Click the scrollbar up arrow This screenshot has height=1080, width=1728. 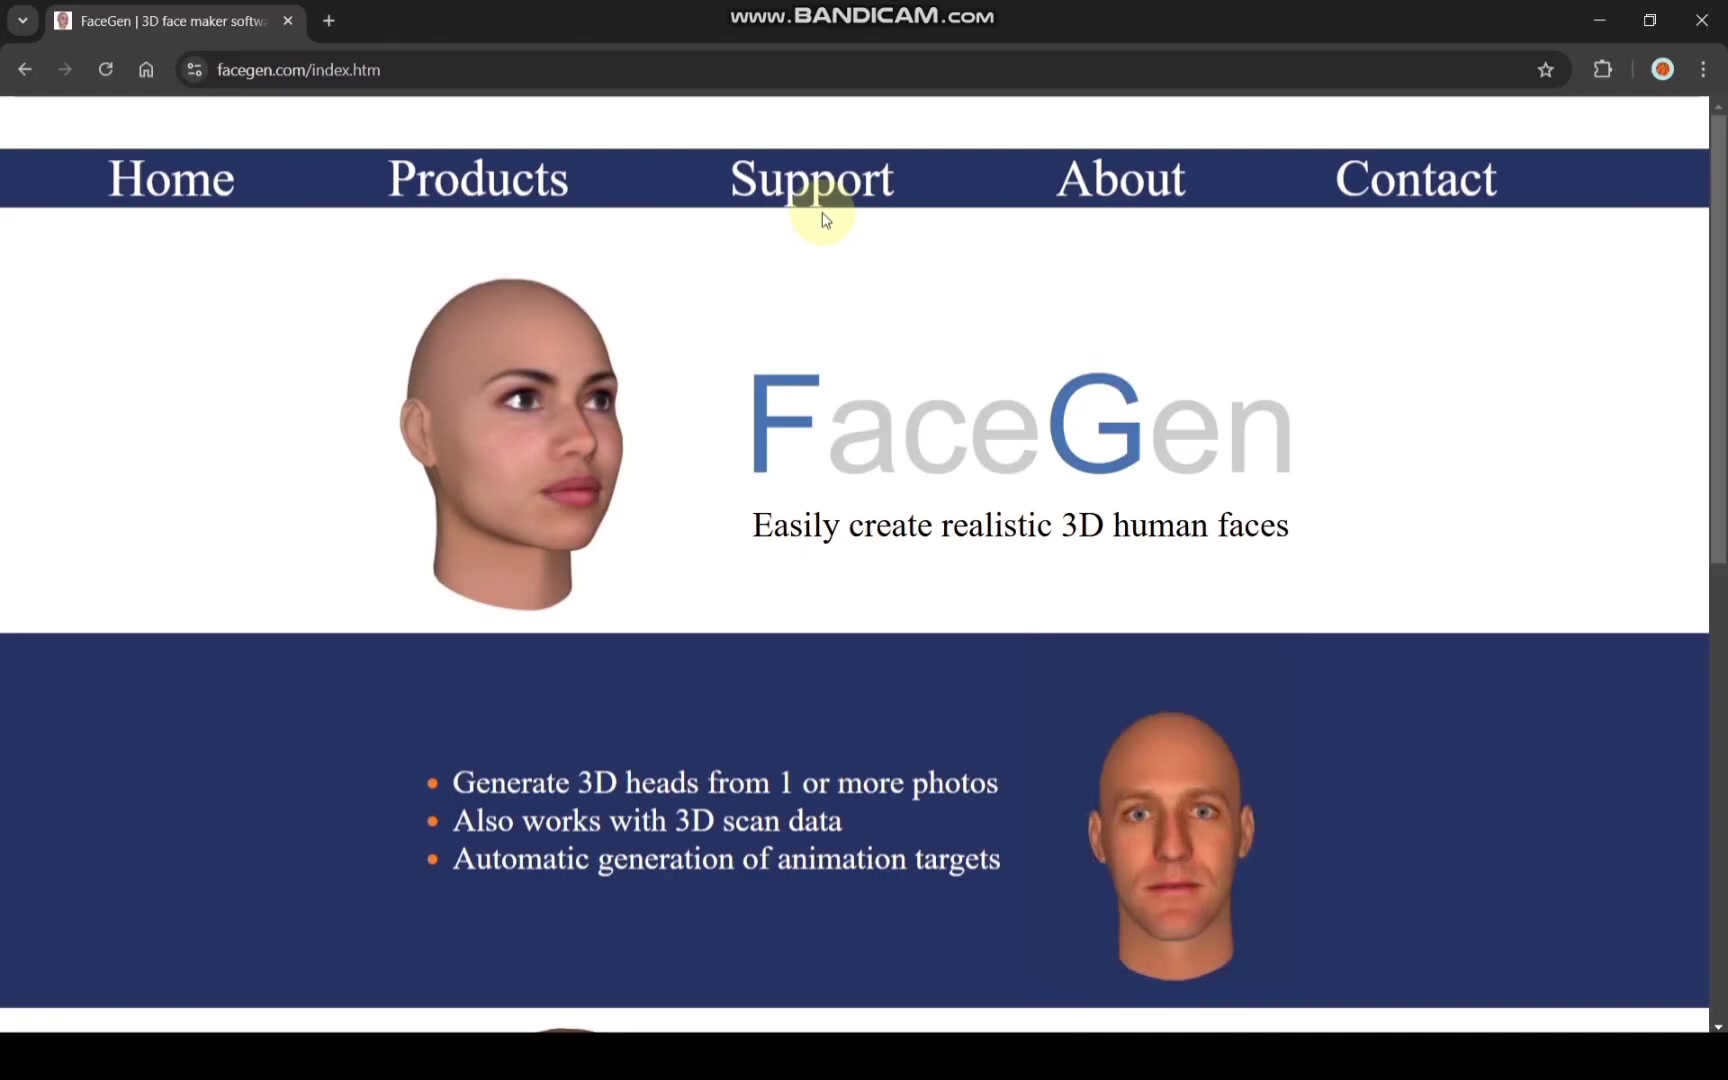[1718, 105]
